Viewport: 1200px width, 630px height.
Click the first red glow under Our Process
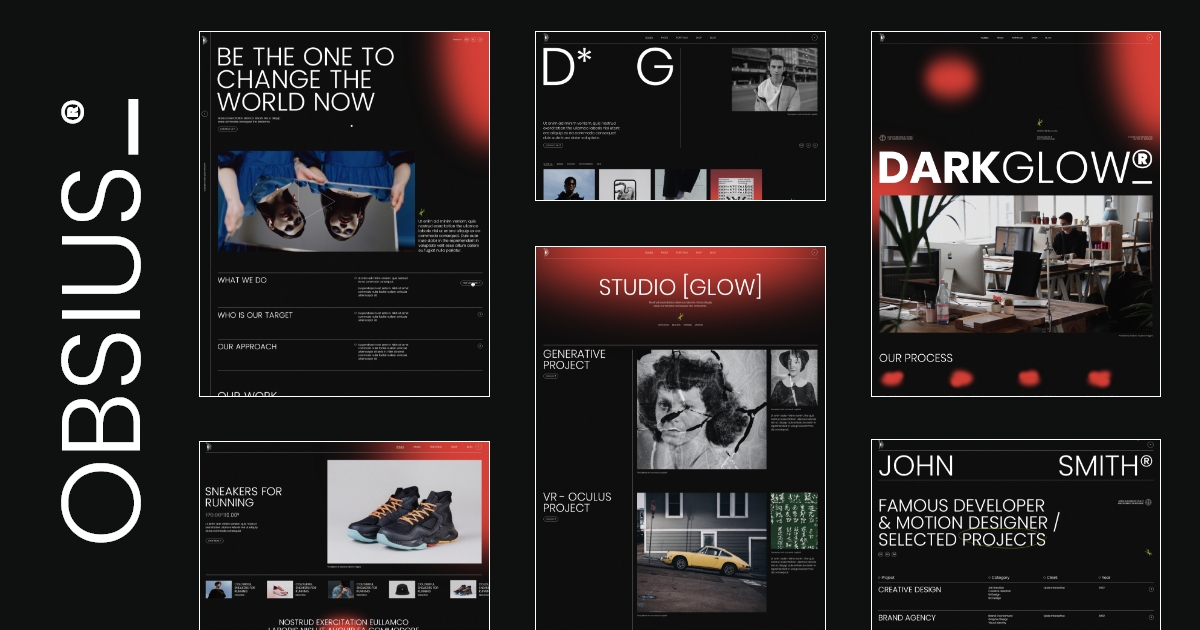[x=893, y=378]
